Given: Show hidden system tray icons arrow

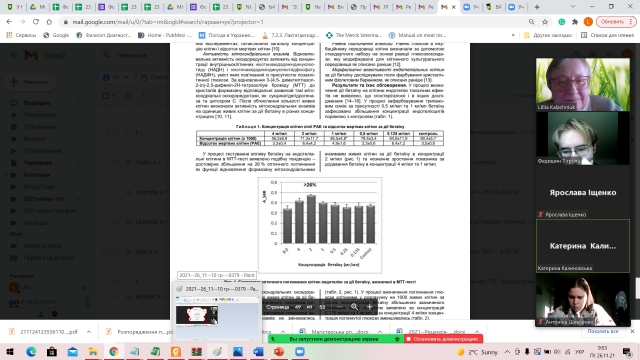Looking at the screenshot, I should [507, 351].
